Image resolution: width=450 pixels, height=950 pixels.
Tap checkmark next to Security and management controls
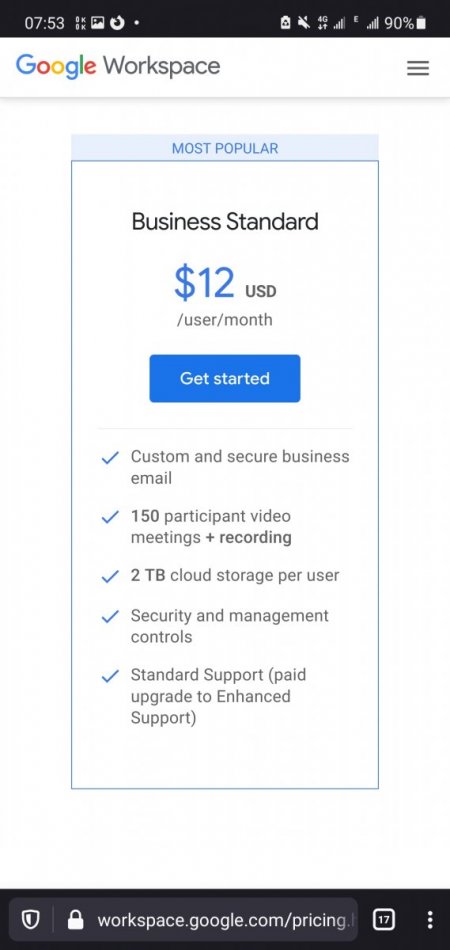(x=110, y=617)
